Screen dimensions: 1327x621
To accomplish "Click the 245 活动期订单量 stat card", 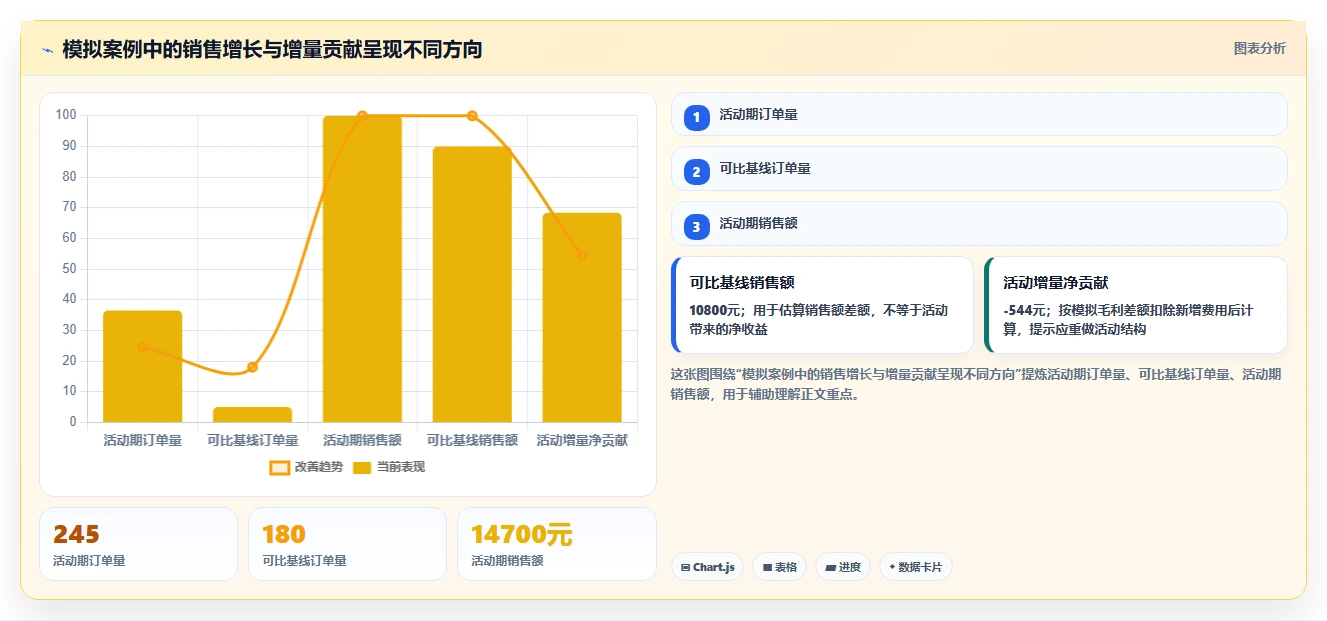I will 138,544.
